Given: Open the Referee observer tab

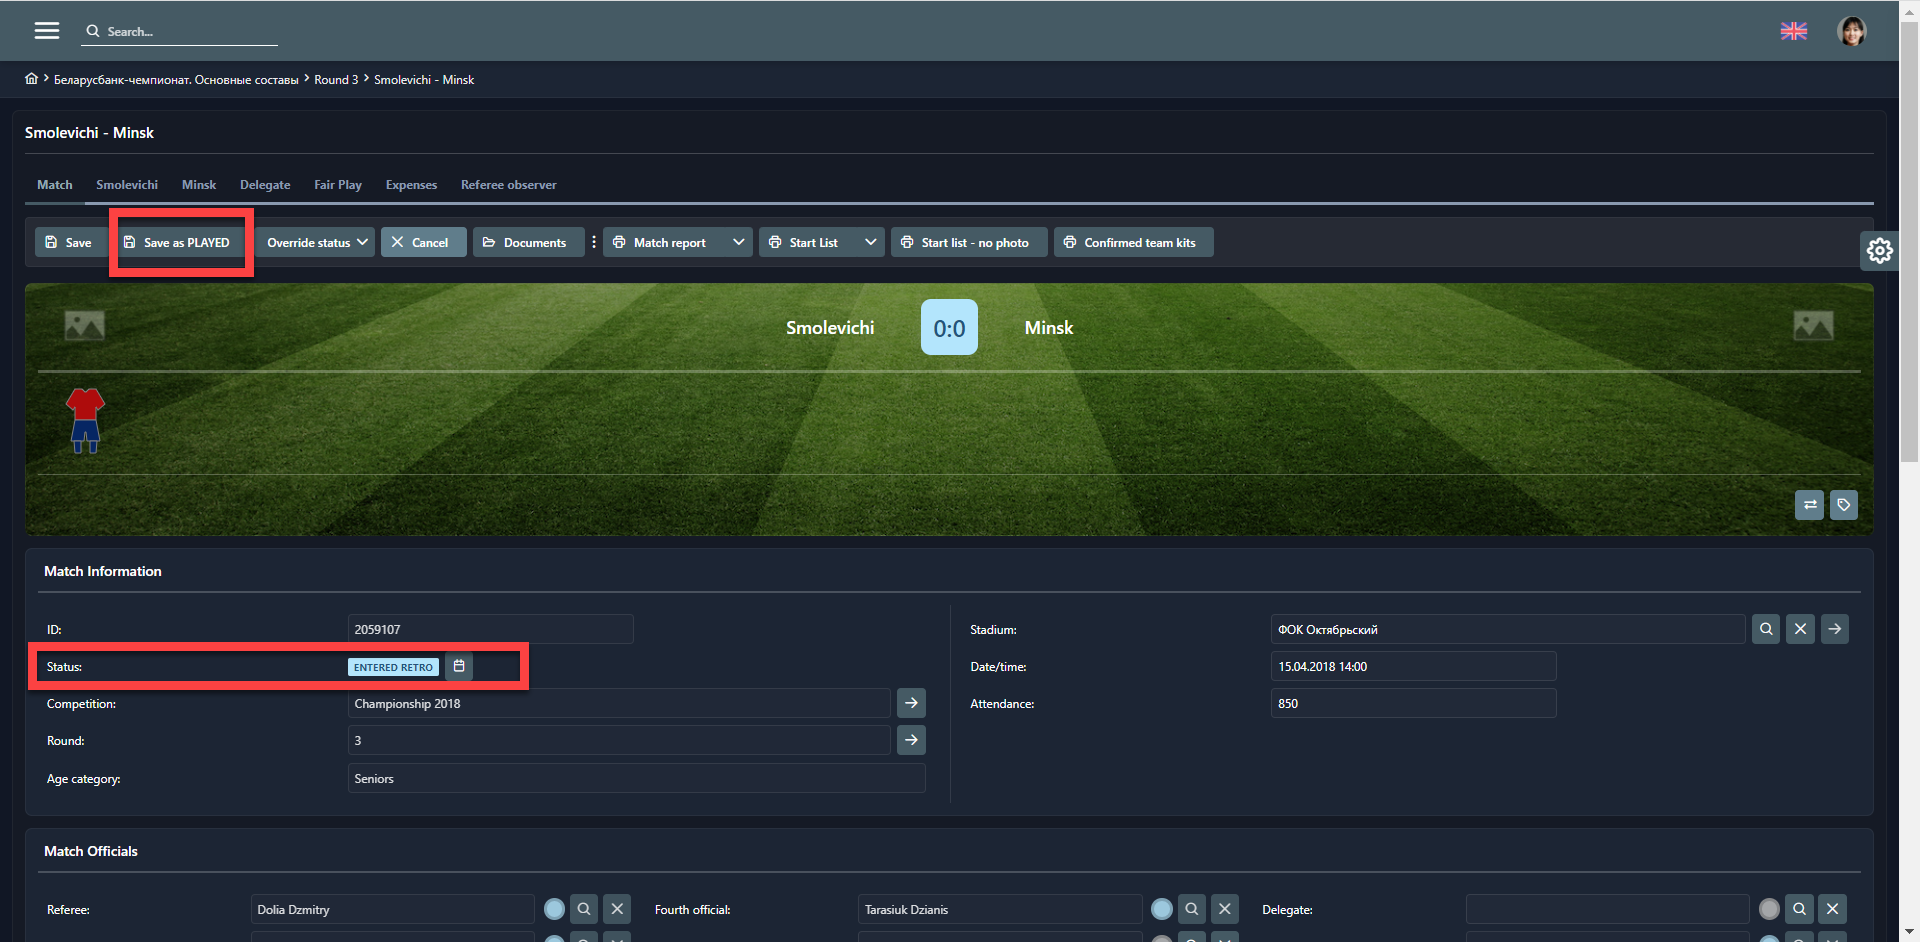Looking at the screenshot, I should click(x=508, y=185).
